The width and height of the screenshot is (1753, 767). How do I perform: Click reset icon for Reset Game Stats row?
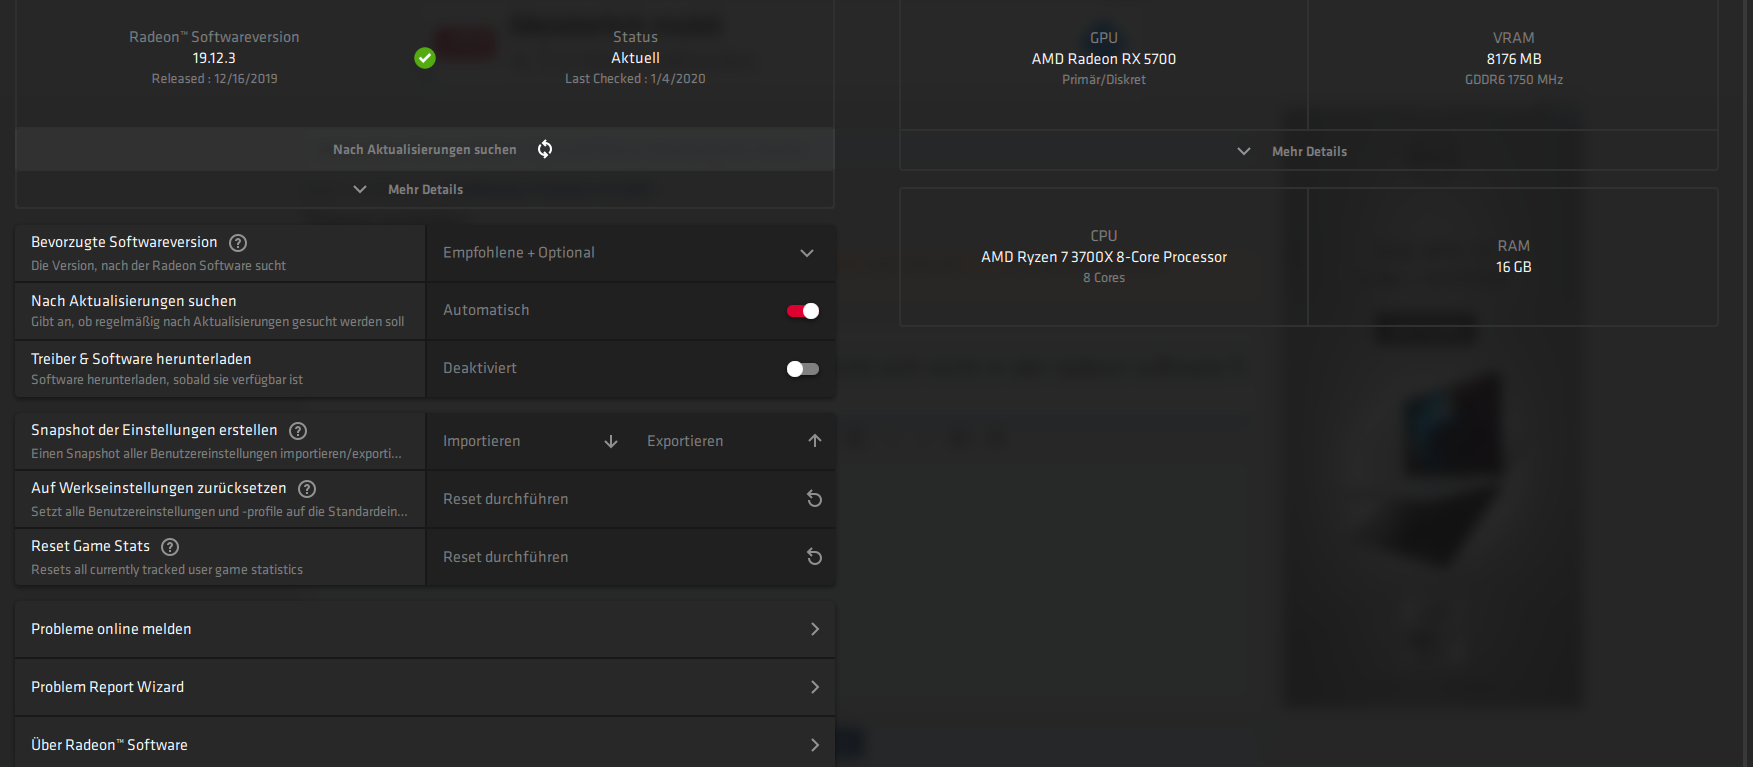(815, 557)
